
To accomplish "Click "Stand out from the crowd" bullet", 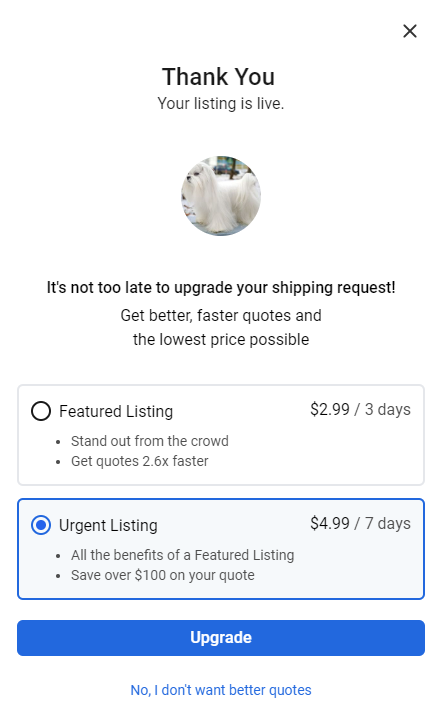I will click(x=150, y=441).
